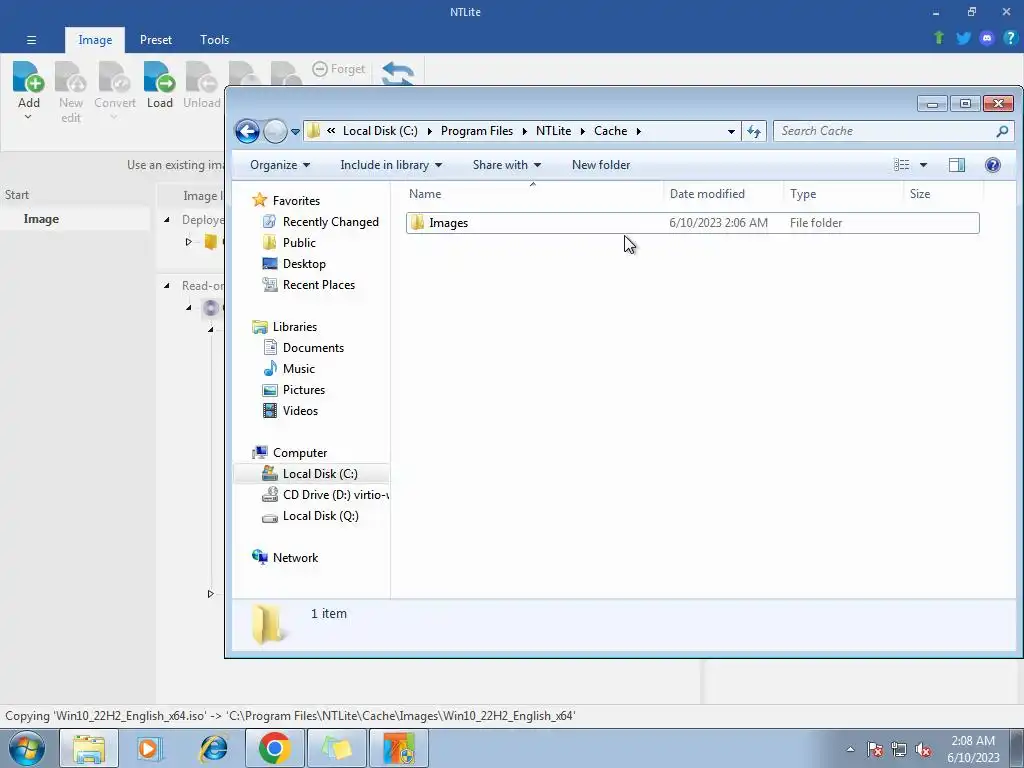Open Chrome from taskbar

(x=274, y=748)
